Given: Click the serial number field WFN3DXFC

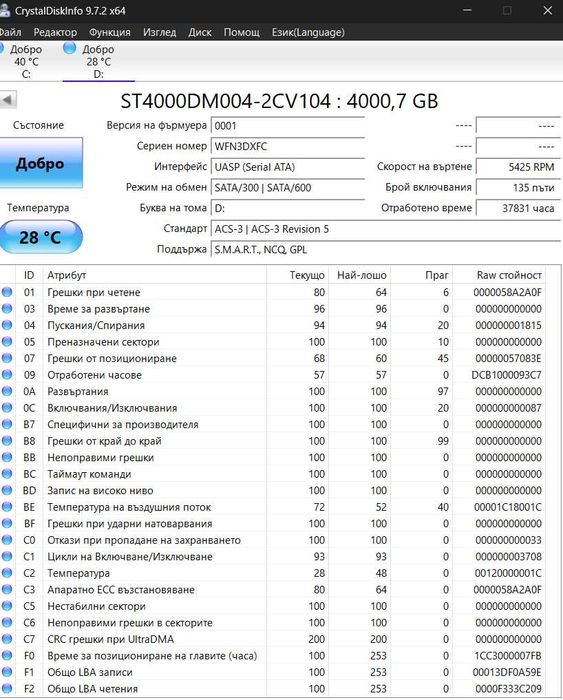Looking at the screenshot, I should point(288,146).
